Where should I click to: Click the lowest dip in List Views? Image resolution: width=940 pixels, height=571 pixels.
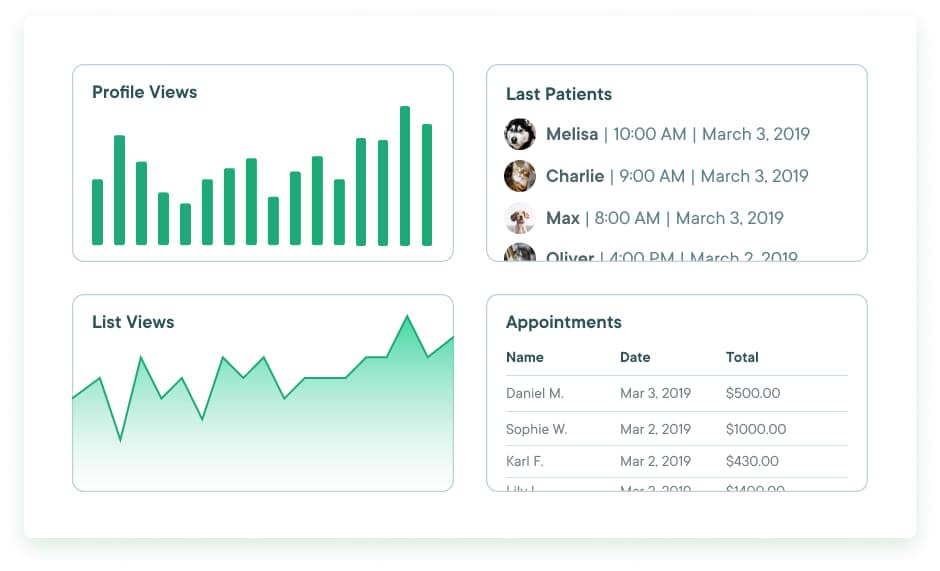120,438
